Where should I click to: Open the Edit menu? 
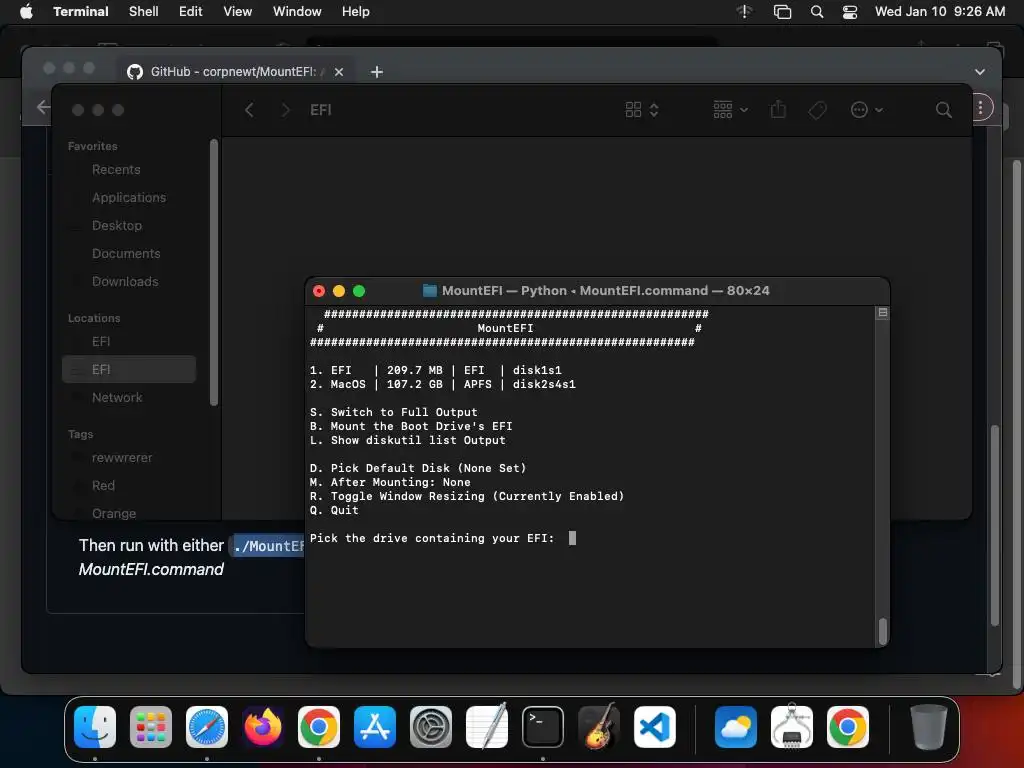(x=191, y=12)
